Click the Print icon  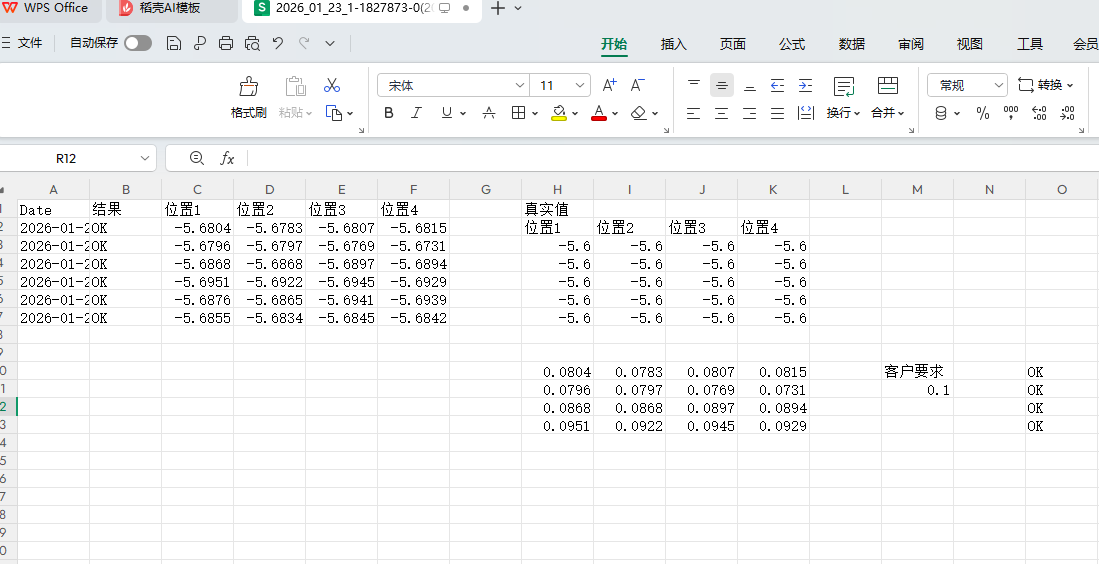click(x=226, y=43)
